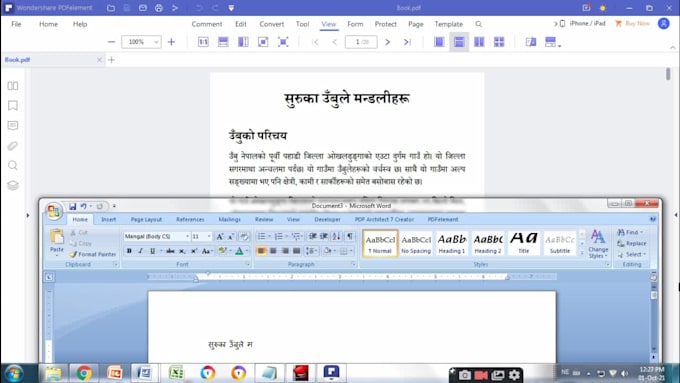Apply the No Spacing style
The height and width of the screenshot is (383, 680).
pos(415,243)
